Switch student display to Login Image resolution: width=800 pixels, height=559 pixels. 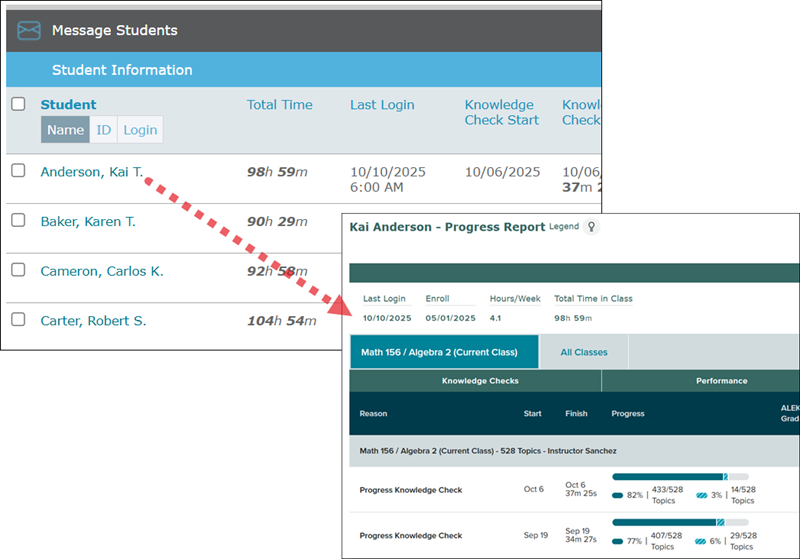pyautogui.click(x=140, y=130)
